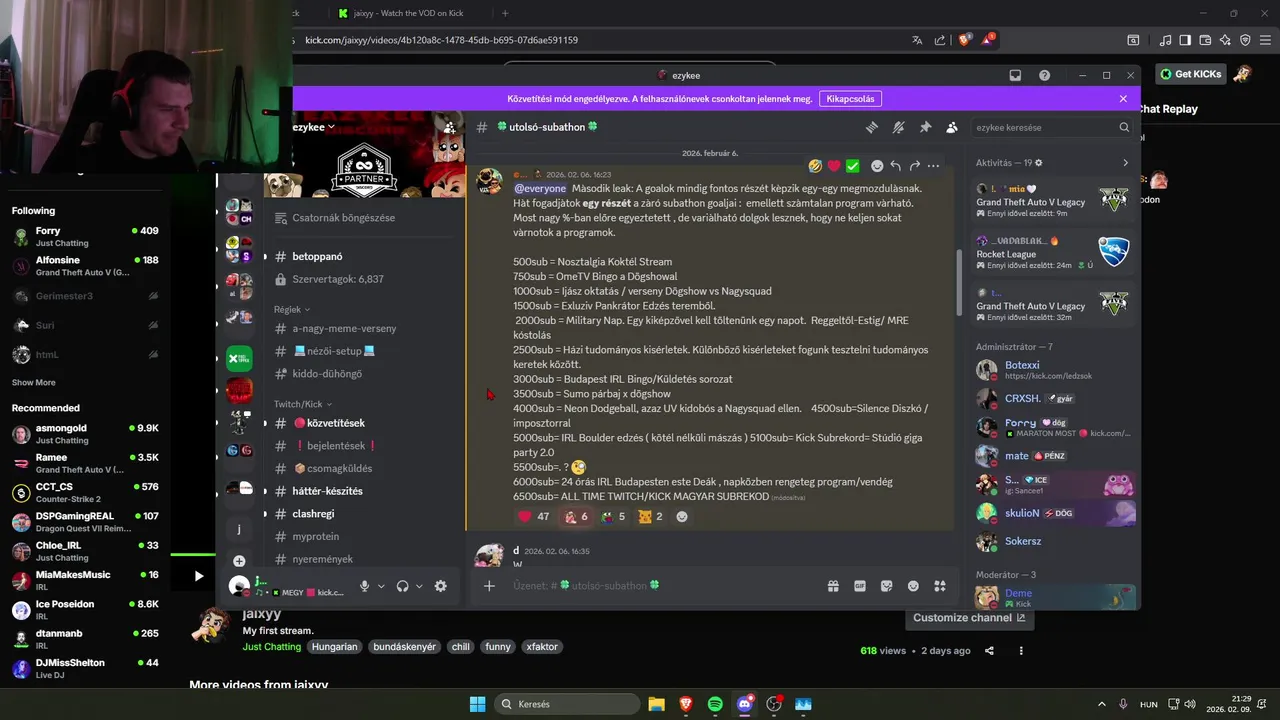This screenshot has width=1280, height=720.
Task: Open add reaction picker on message toolbar
Action: [x=877, y=166]
